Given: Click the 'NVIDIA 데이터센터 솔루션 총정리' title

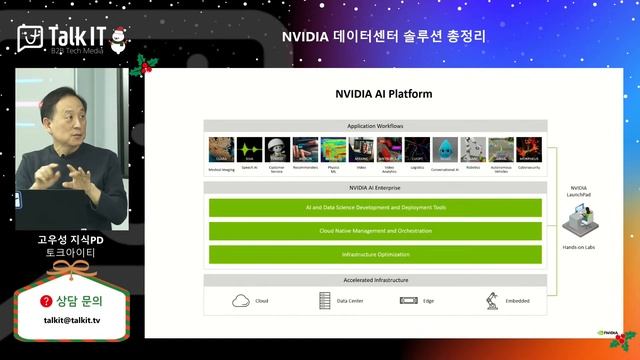Looking at the screenshot, I should click(x=384, y=36).
